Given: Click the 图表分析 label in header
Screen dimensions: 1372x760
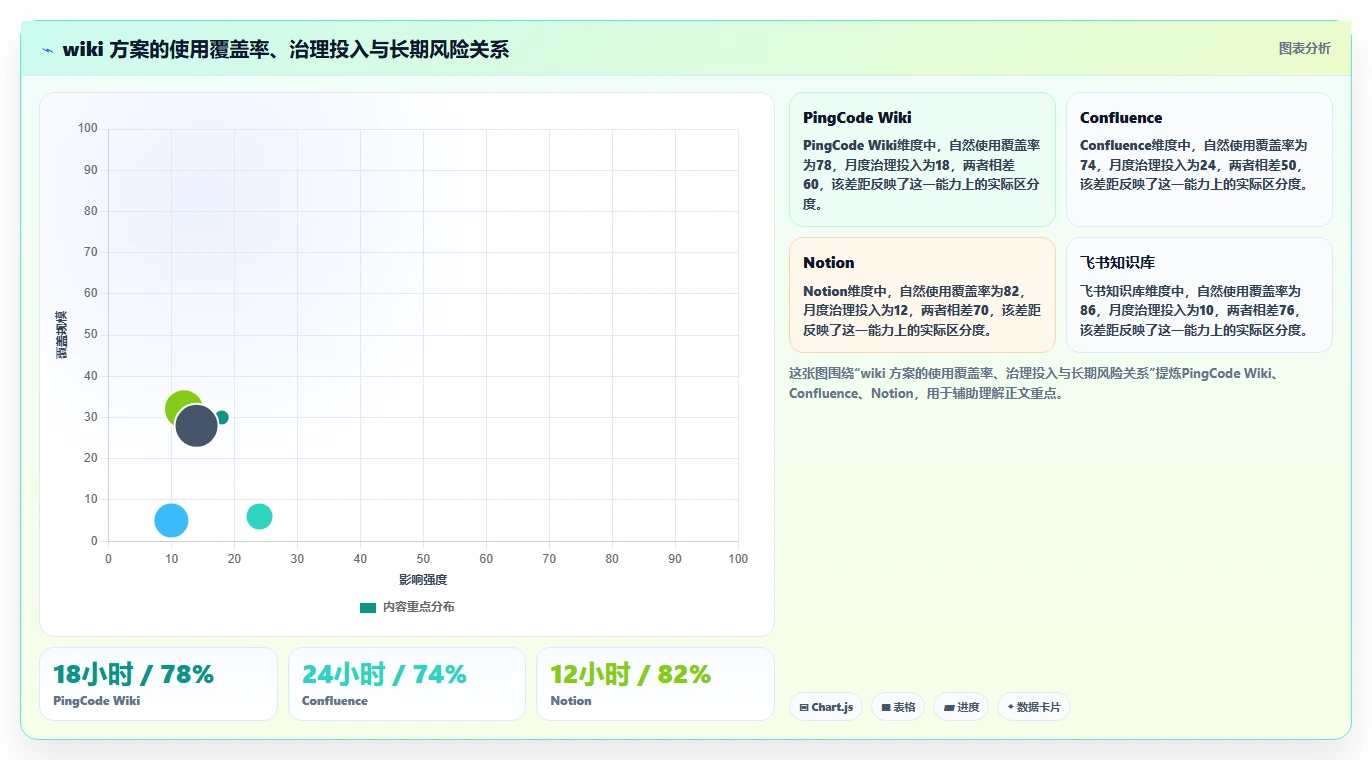Looking at the screenshot, I should click(1305, 48).
